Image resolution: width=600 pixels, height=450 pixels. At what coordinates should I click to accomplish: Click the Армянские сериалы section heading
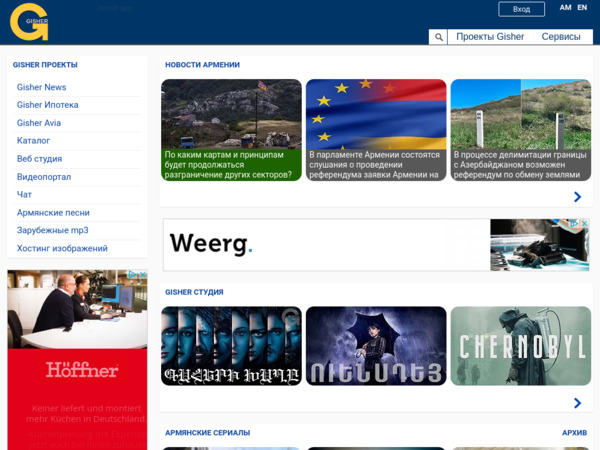coord(207,433)
